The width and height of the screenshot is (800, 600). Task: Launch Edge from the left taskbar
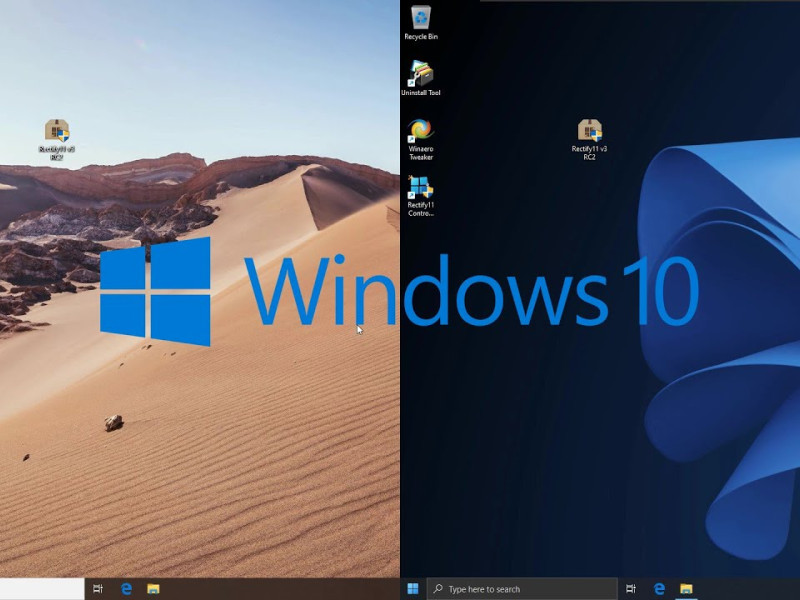pyautogui.click(x=126, y=589)
